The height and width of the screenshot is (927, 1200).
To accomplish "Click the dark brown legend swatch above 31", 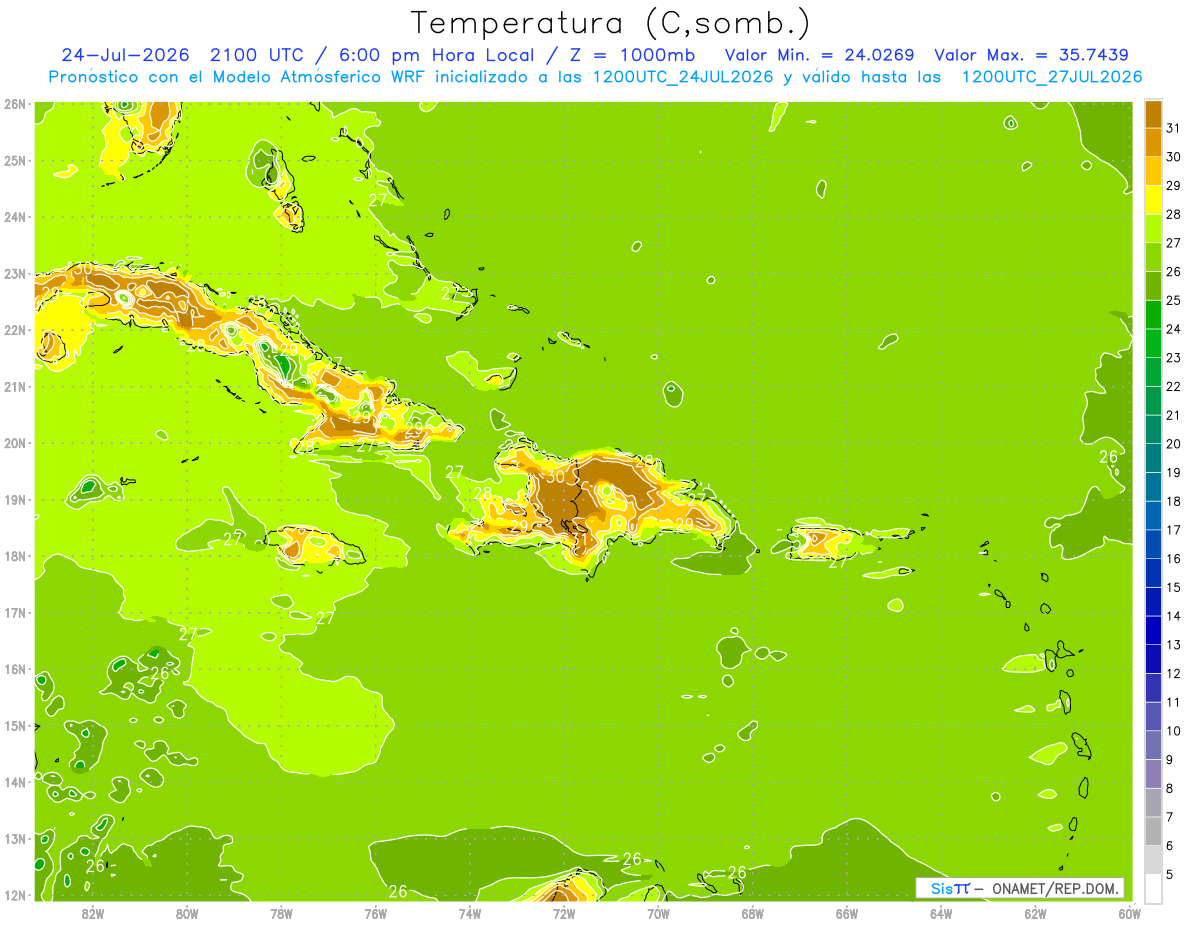I will [x=1153, y=113].
